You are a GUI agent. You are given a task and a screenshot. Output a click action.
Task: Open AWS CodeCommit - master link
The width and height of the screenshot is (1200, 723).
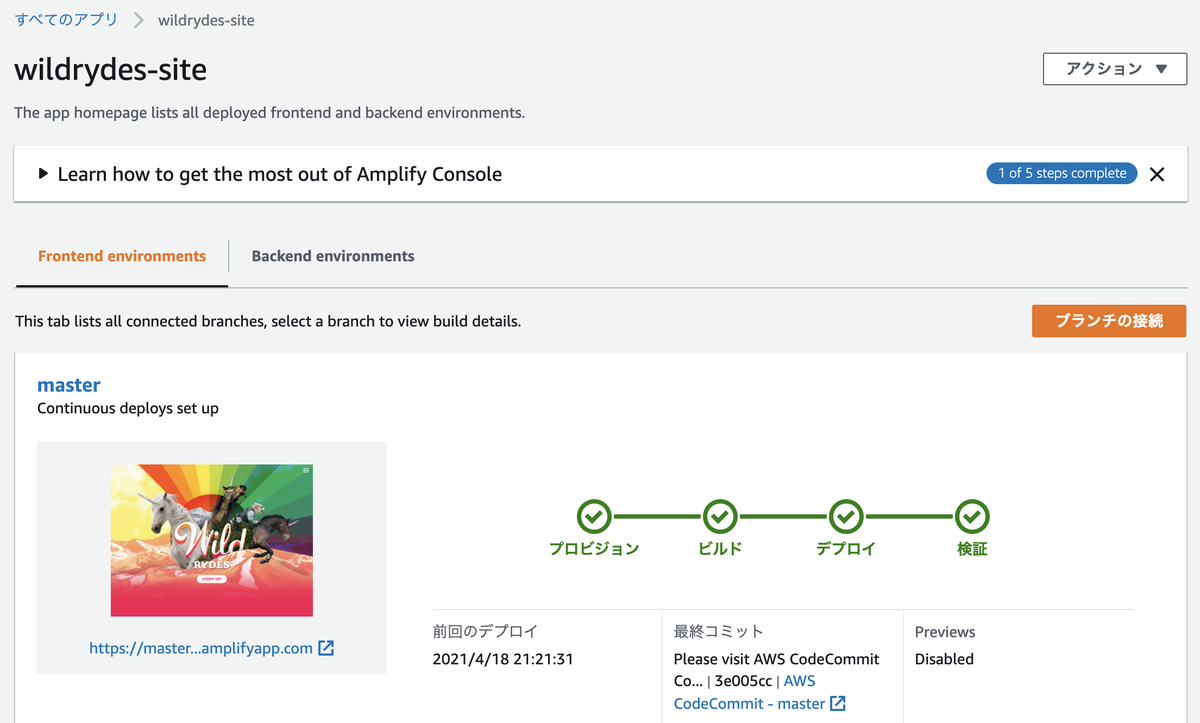750,704
